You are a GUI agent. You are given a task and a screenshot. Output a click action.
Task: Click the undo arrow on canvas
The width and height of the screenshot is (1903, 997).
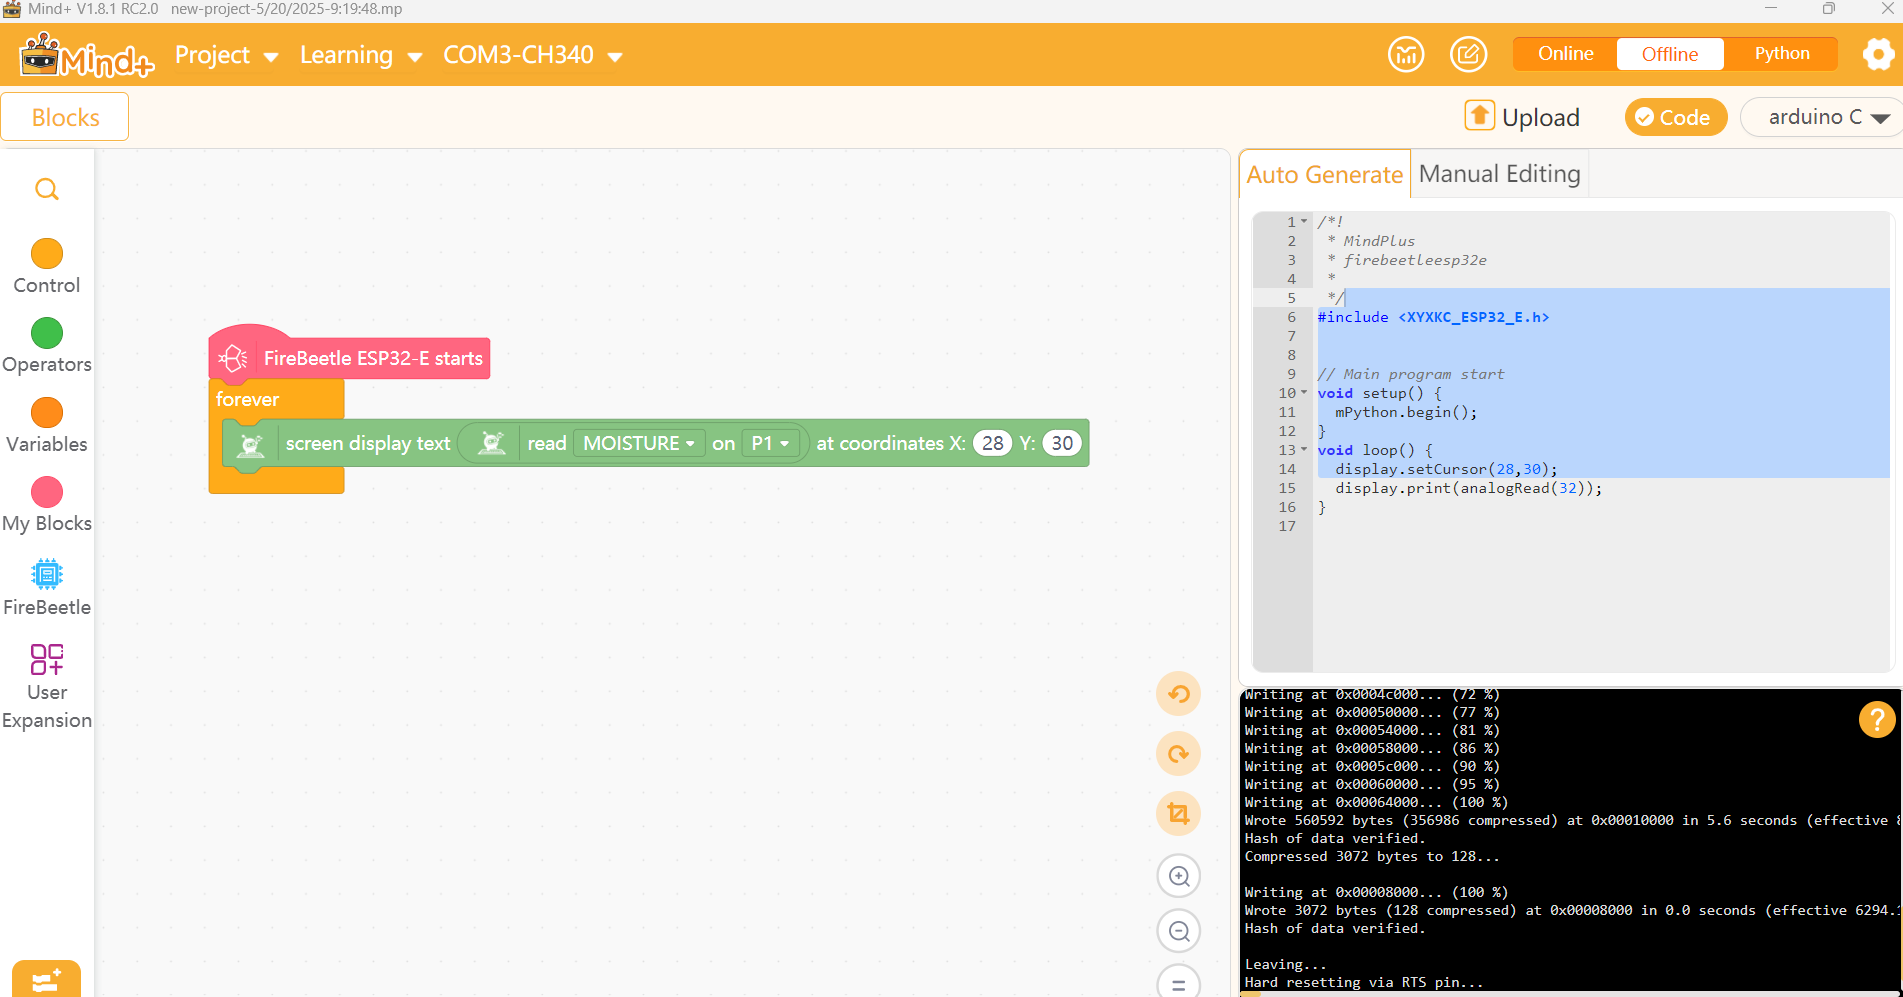pos(1179,694)
